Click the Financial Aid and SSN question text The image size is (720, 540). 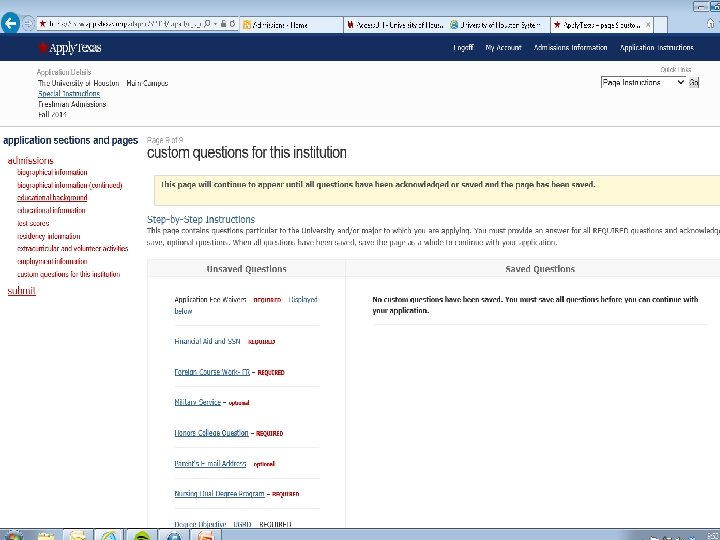207,341
